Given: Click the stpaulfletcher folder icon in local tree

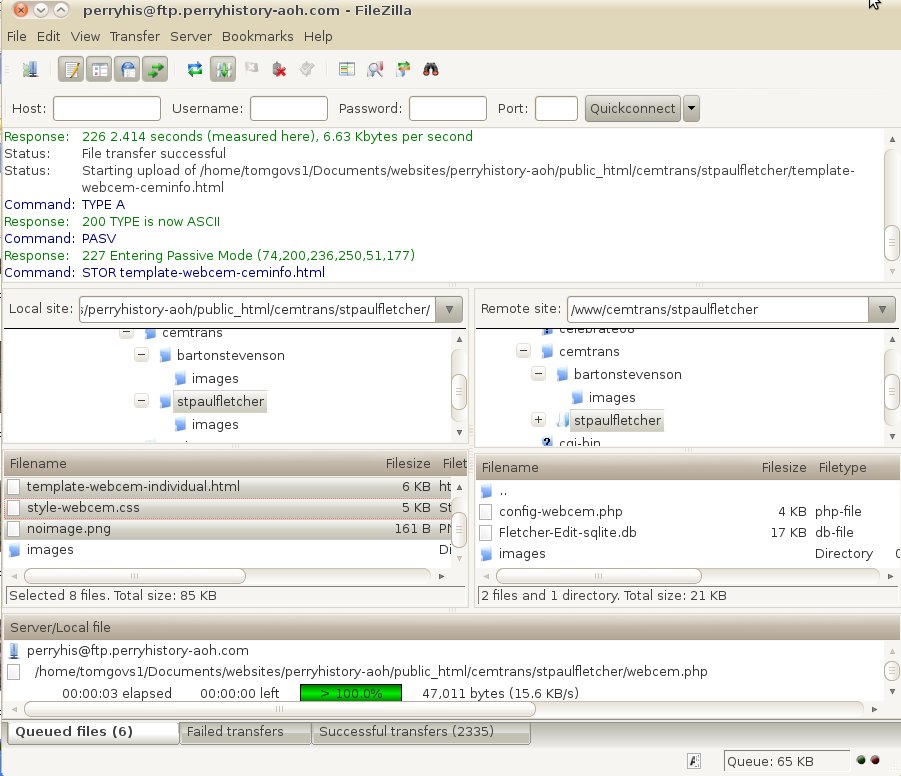Looking at the screenshot, I should [165, 401].
